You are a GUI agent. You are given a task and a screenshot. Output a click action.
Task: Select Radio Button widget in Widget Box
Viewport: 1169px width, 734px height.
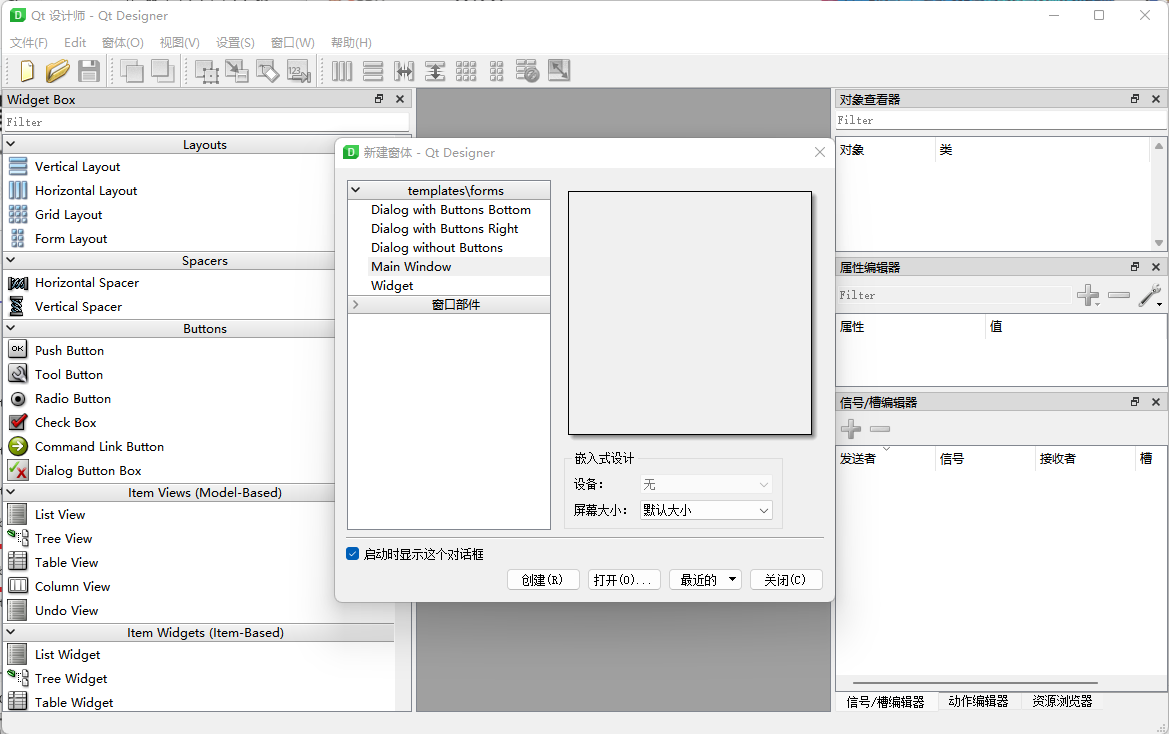(60, 399)
